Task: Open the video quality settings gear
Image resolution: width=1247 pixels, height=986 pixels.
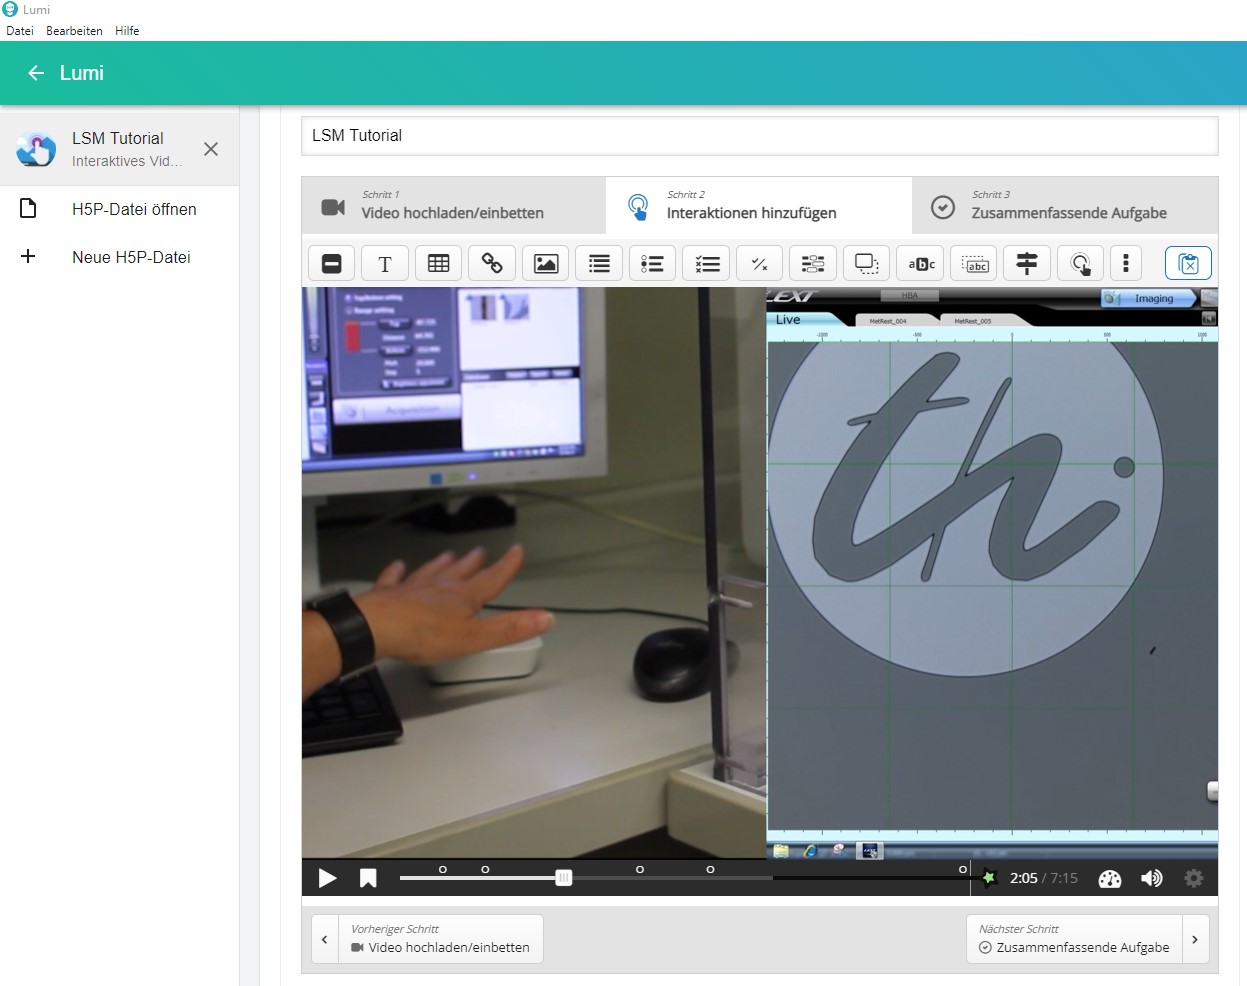Action: (1194, 878)
